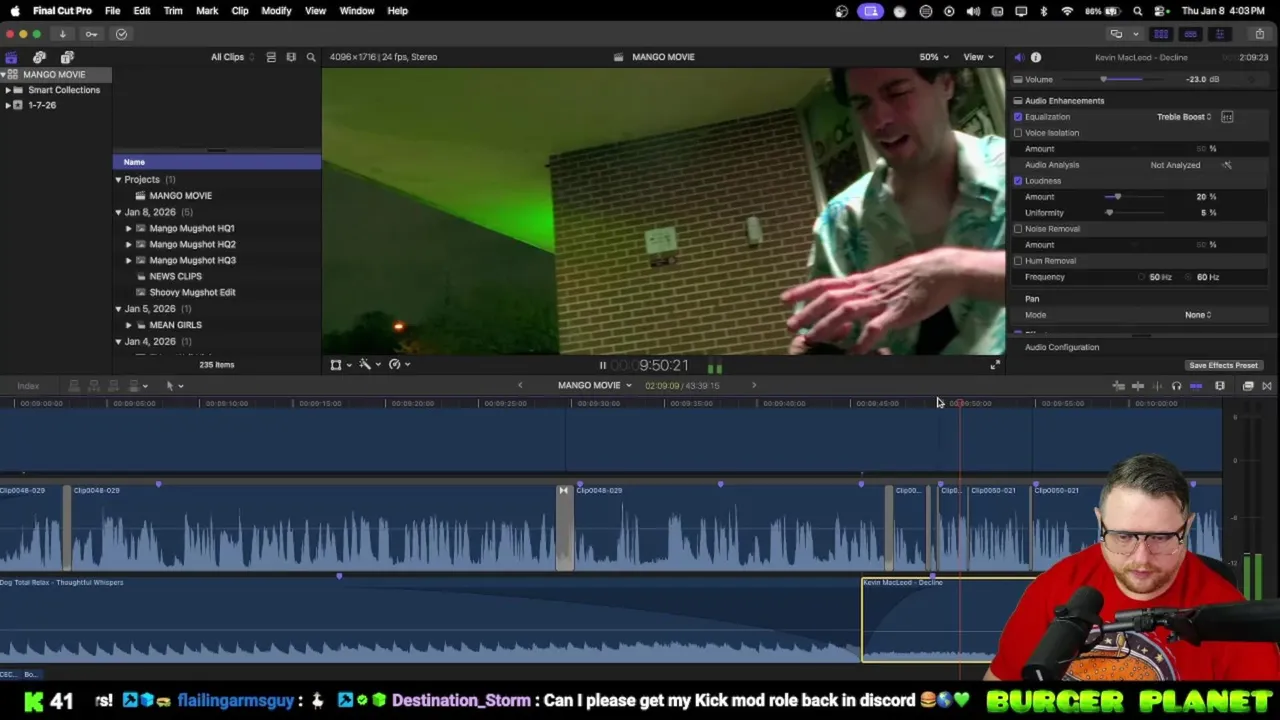Click the browser search magnifier icon
Image resolution: width=1280 pixels, height=720 pixels.
click(311, 57)
